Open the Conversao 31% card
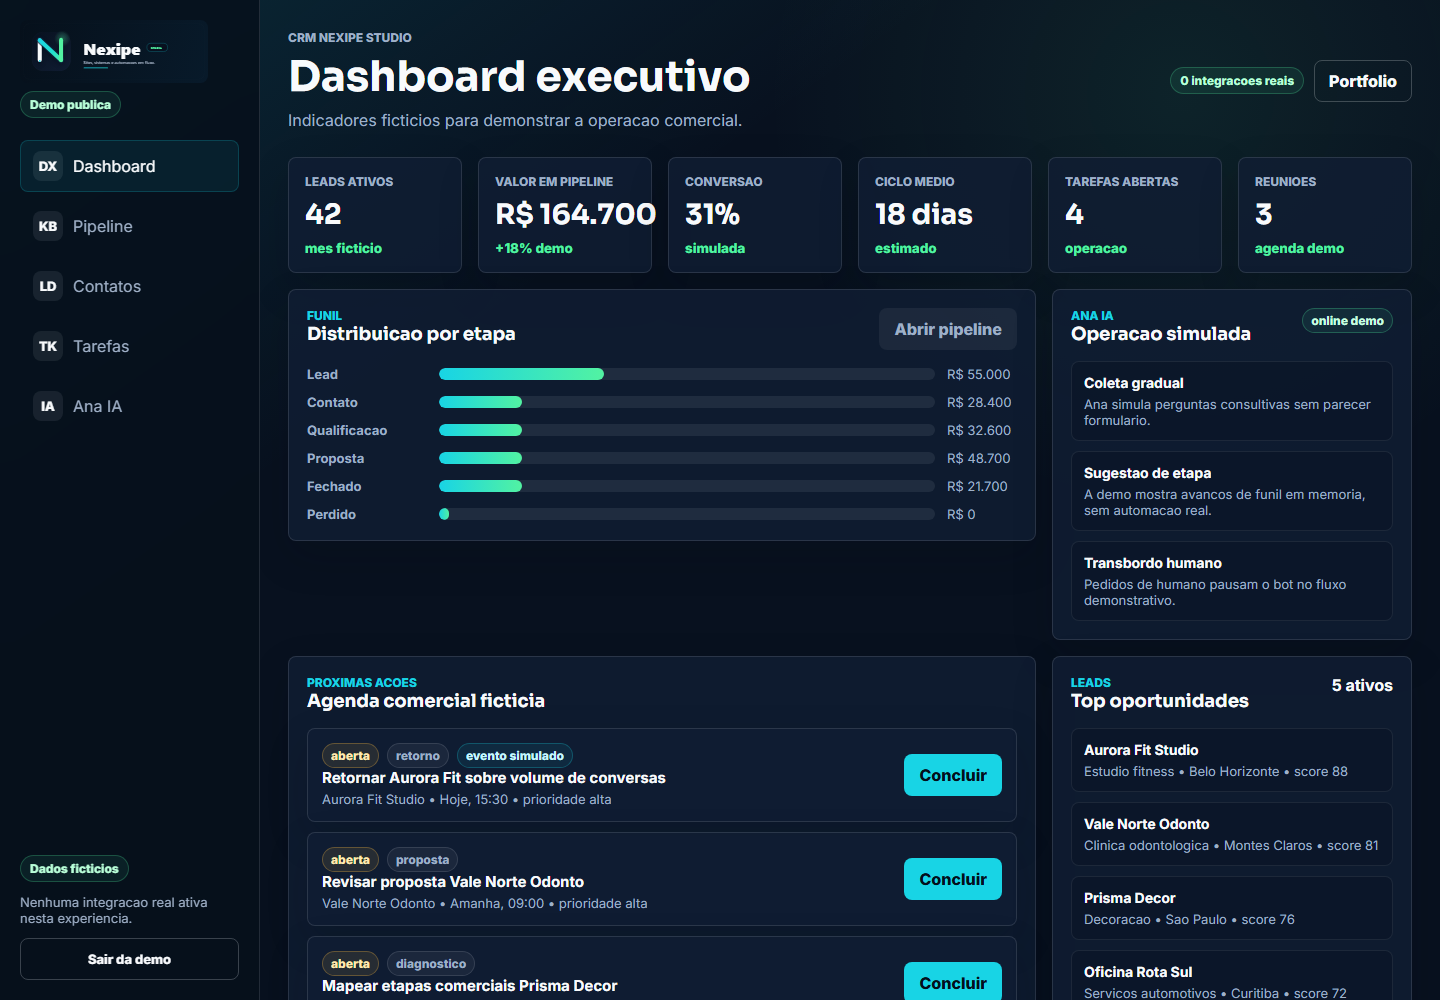This screenshot has width=1440, height=1000. [755, 215]
